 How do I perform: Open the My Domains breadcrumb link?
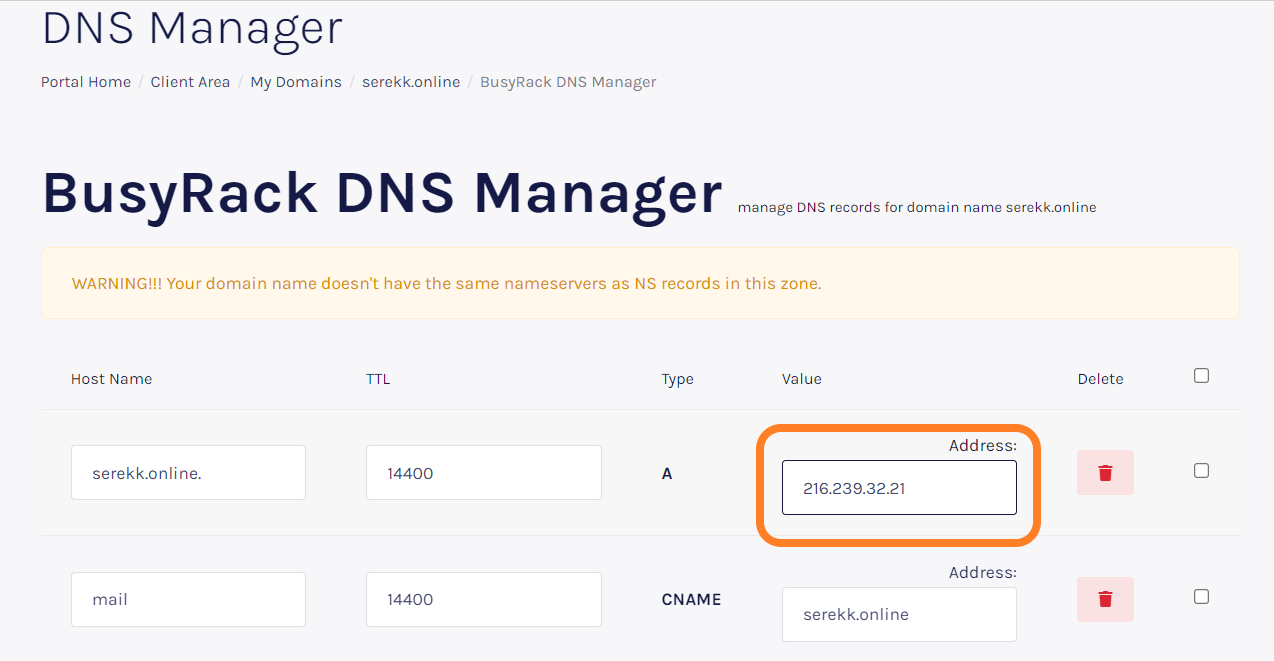[x=296, y=82]
